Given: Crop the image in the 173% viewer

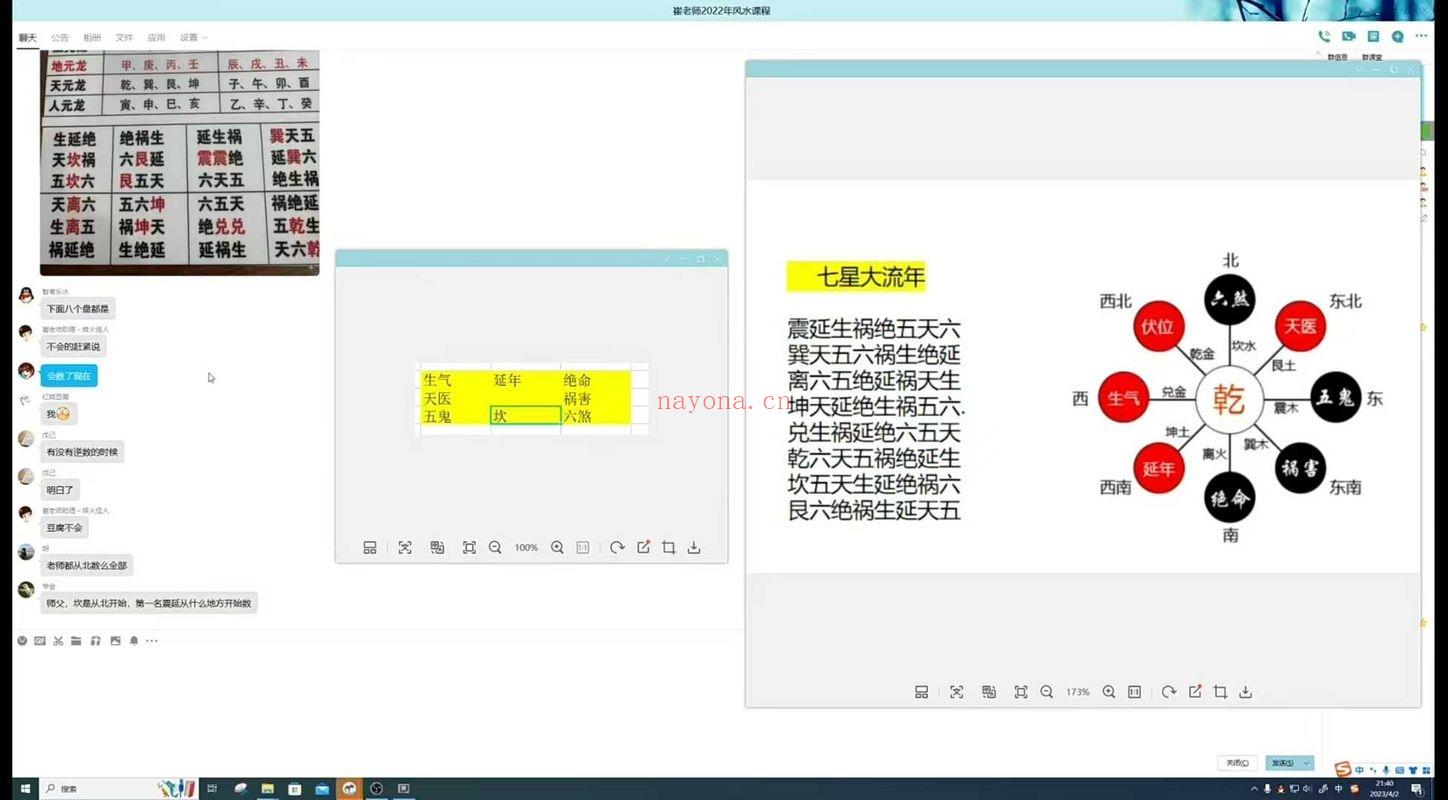Looking at the screenshot, I should coord(1220,692).
